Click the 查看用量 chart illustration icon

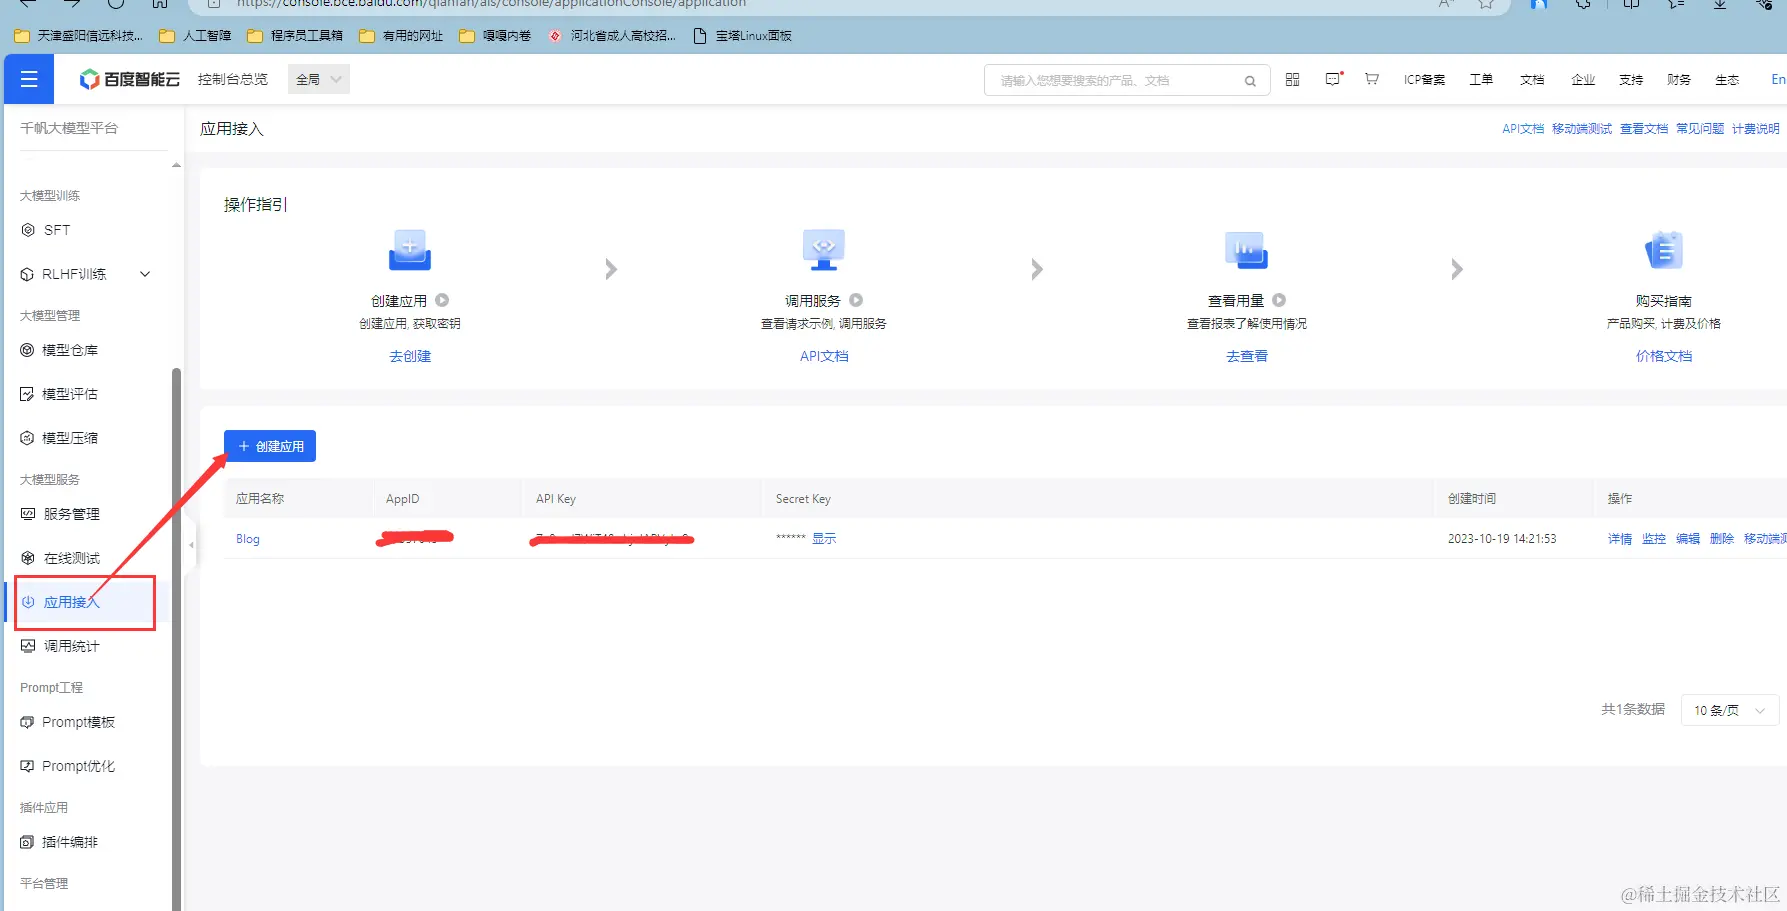pyautogui.click(x=1247, y=251)
